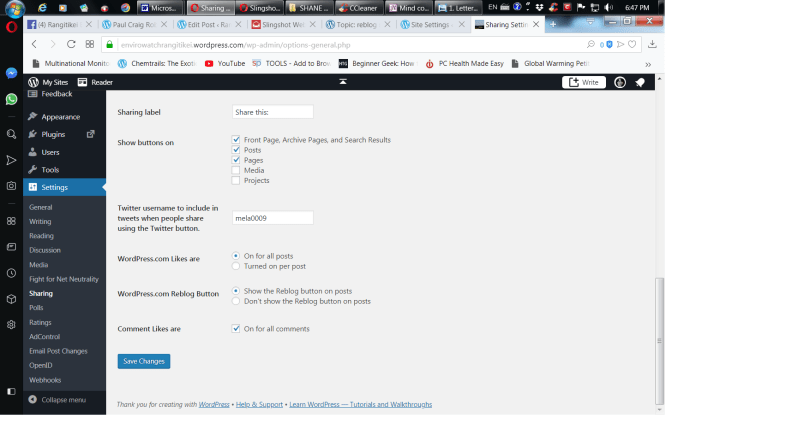Open Messenger in the Opera sidebar
This screenshot has height=435, width=810.
[11, 73]
